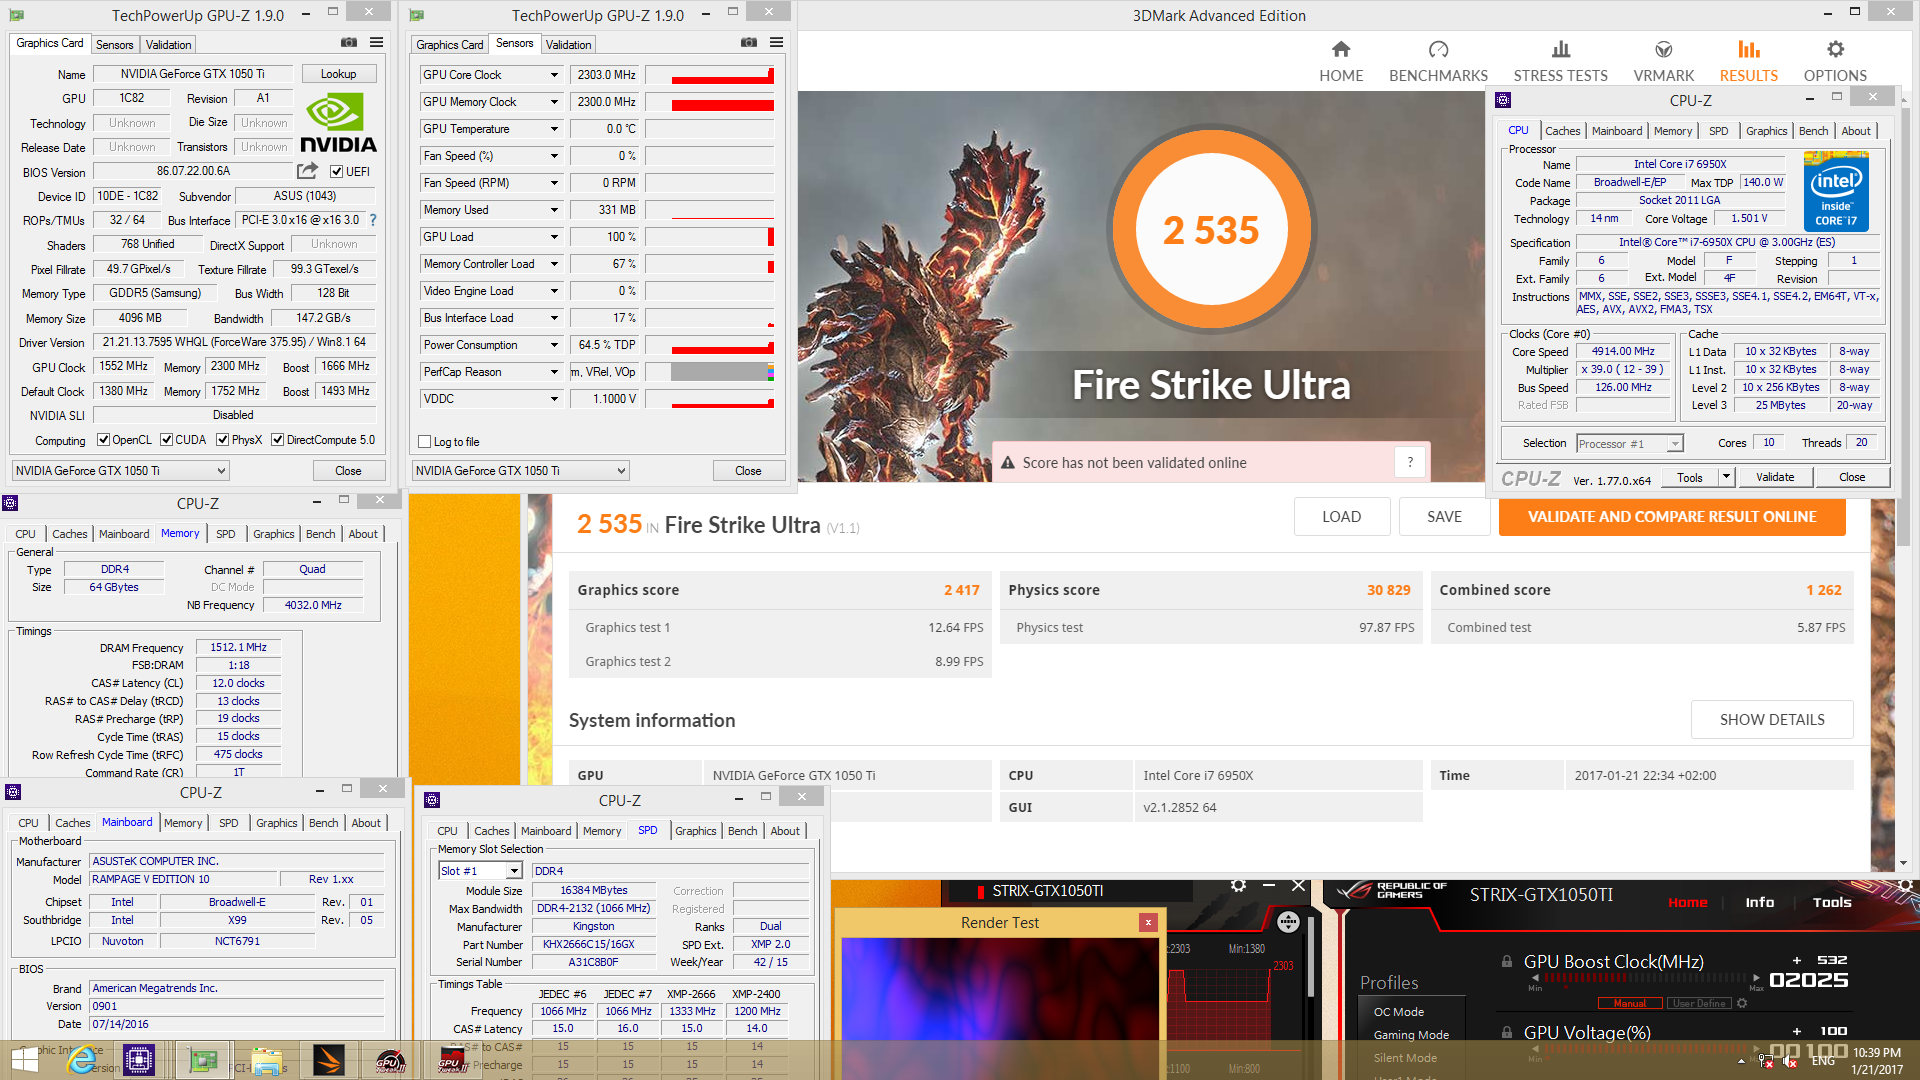Open STRESS TESTS section in 3DMark

(x=1560, y=61)
